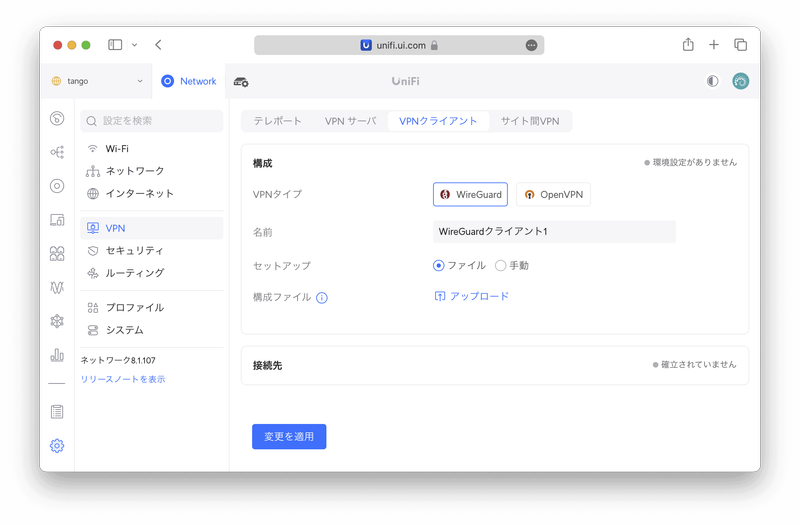
Task: Open page options menu in address bar
Action: pyautogui.click(x=531, y=45)
